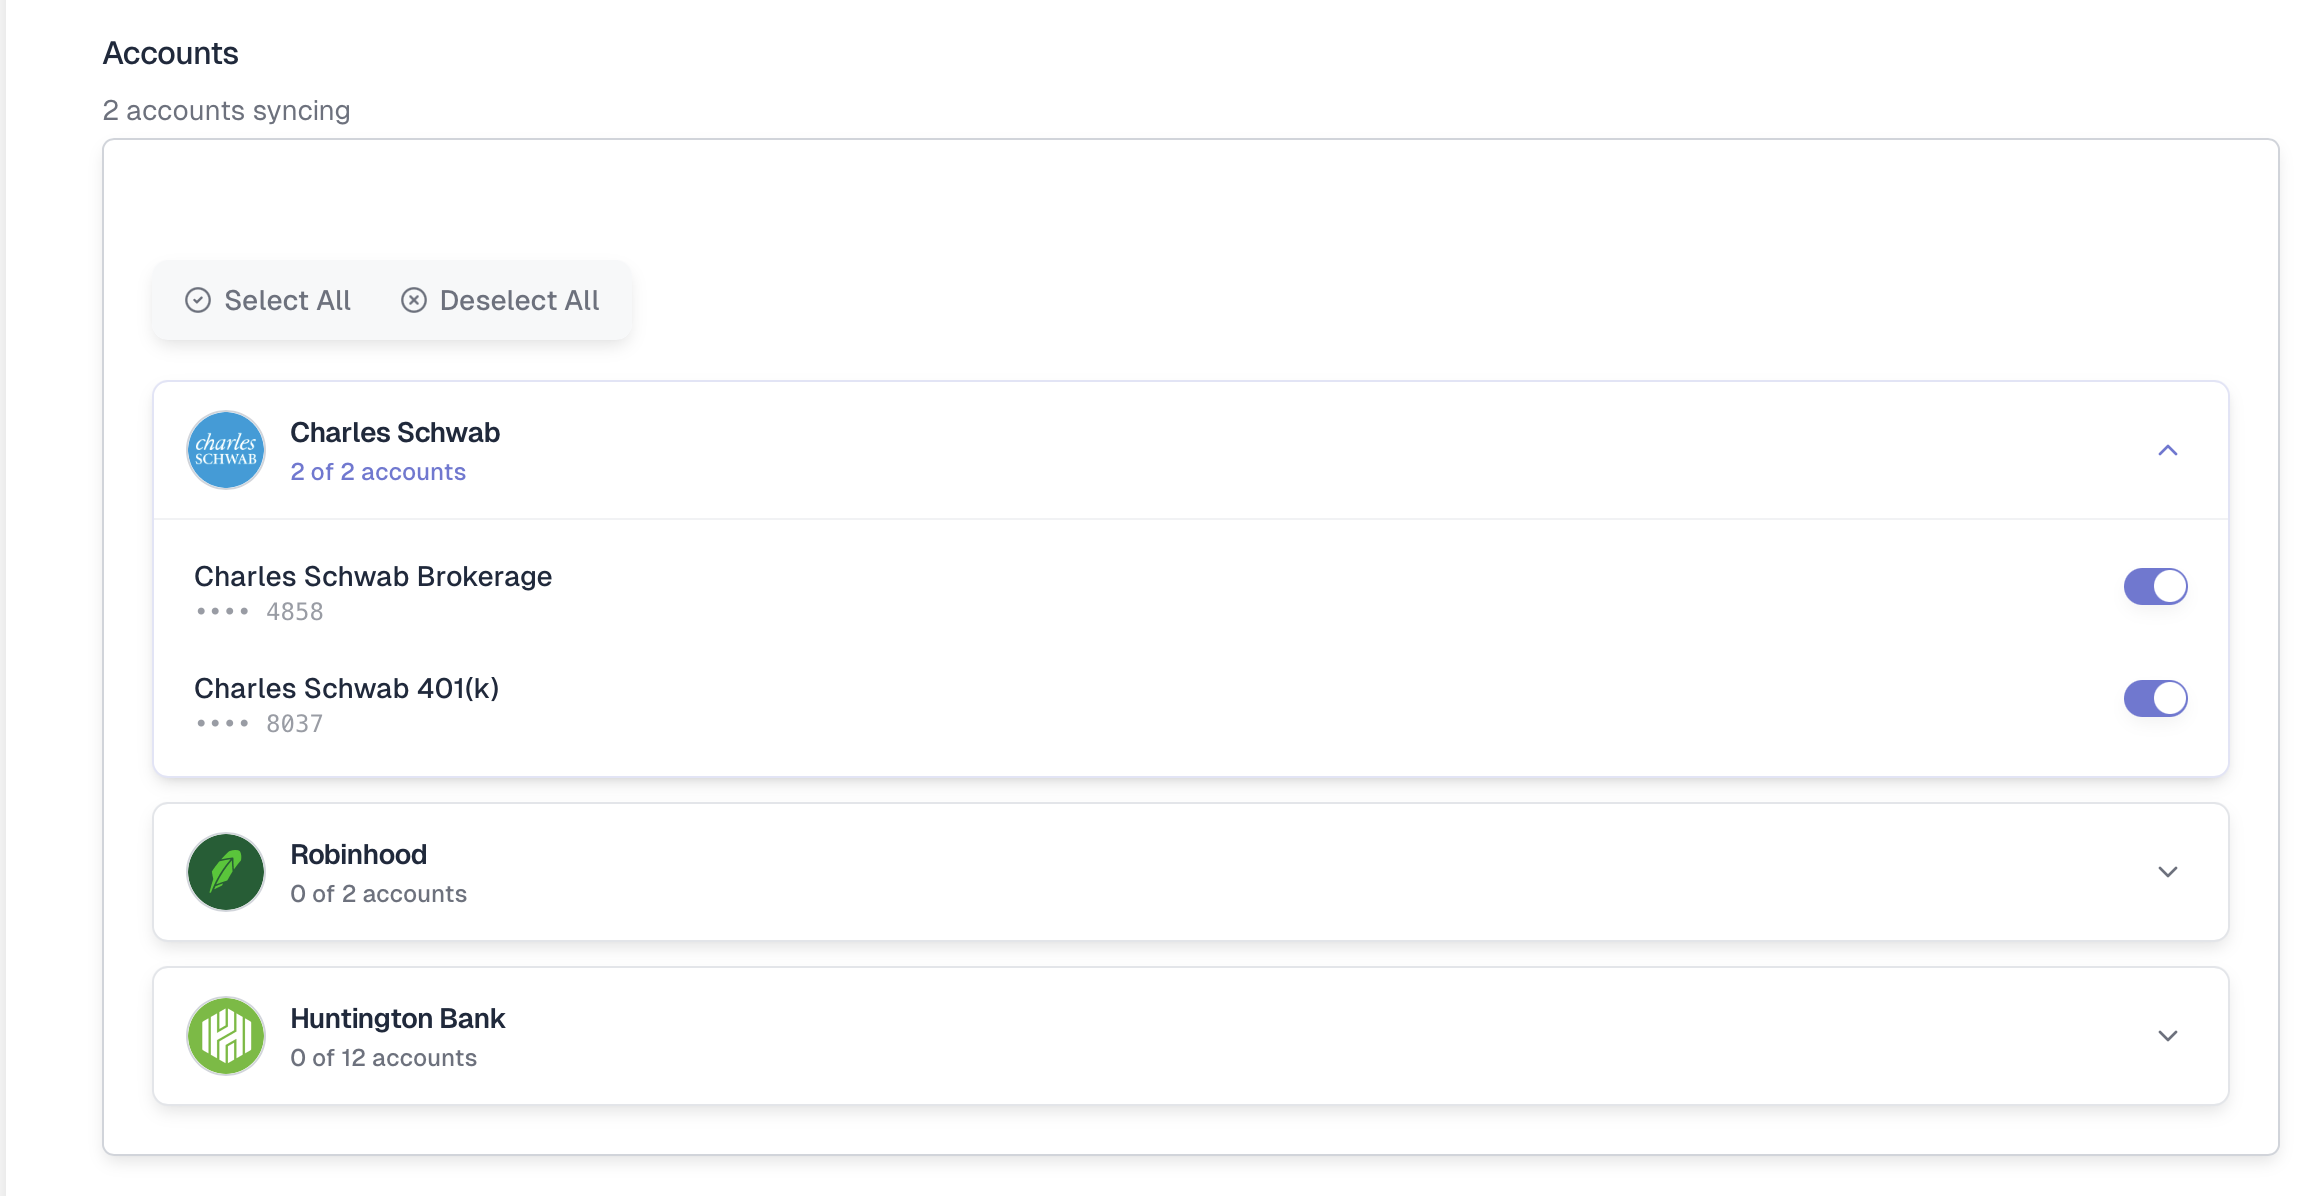Disable syncing for Charles Schwab Brokerage

tap(2156, 587)
